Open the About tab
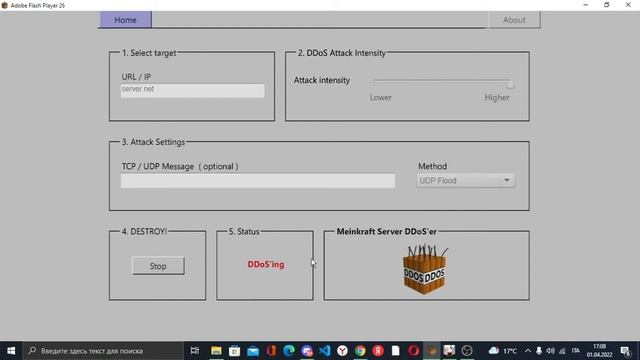Screen dimensions: 640x360 [x=514, y=20]
